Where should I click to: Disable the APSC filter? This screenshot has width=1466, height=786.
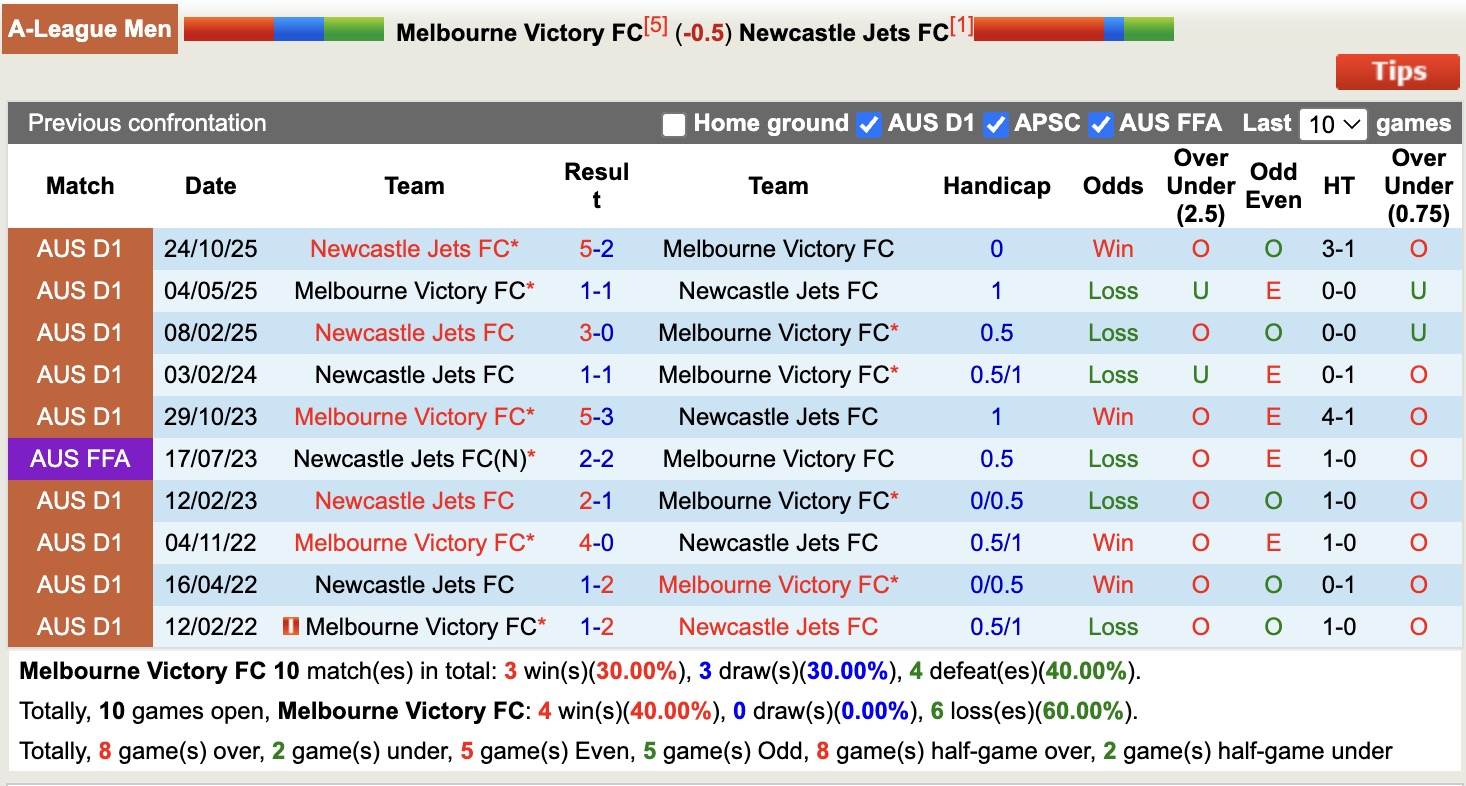coord(996,124)
